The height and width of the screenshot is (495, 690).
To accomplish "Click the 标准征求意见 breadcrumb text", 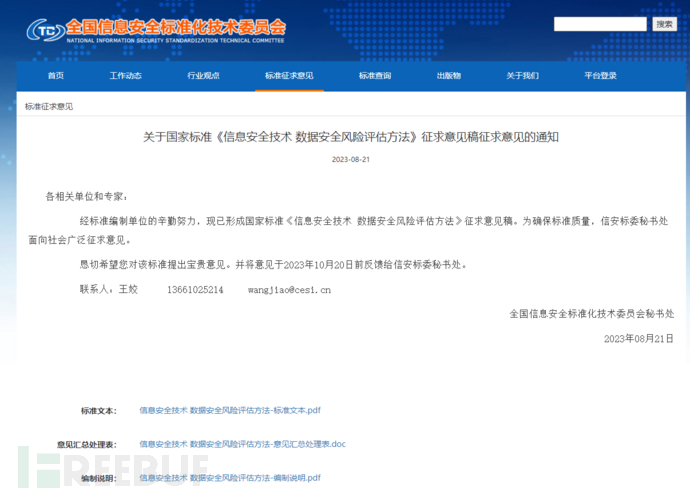I will (x=49, y=106).
